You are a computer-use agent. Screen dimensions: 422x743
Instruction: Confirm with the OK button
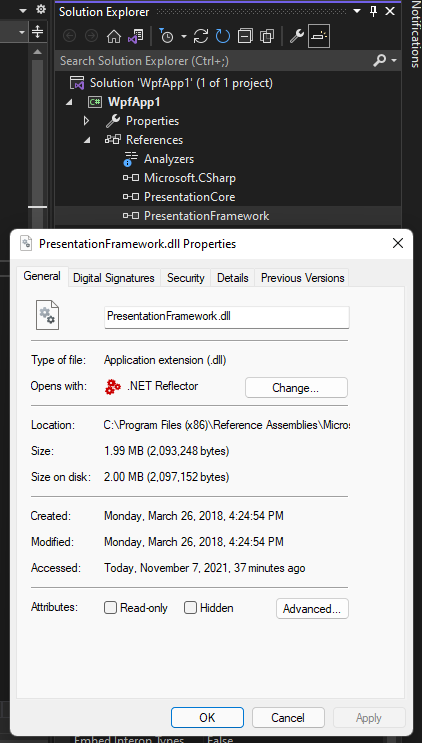(x=207, y=717)
